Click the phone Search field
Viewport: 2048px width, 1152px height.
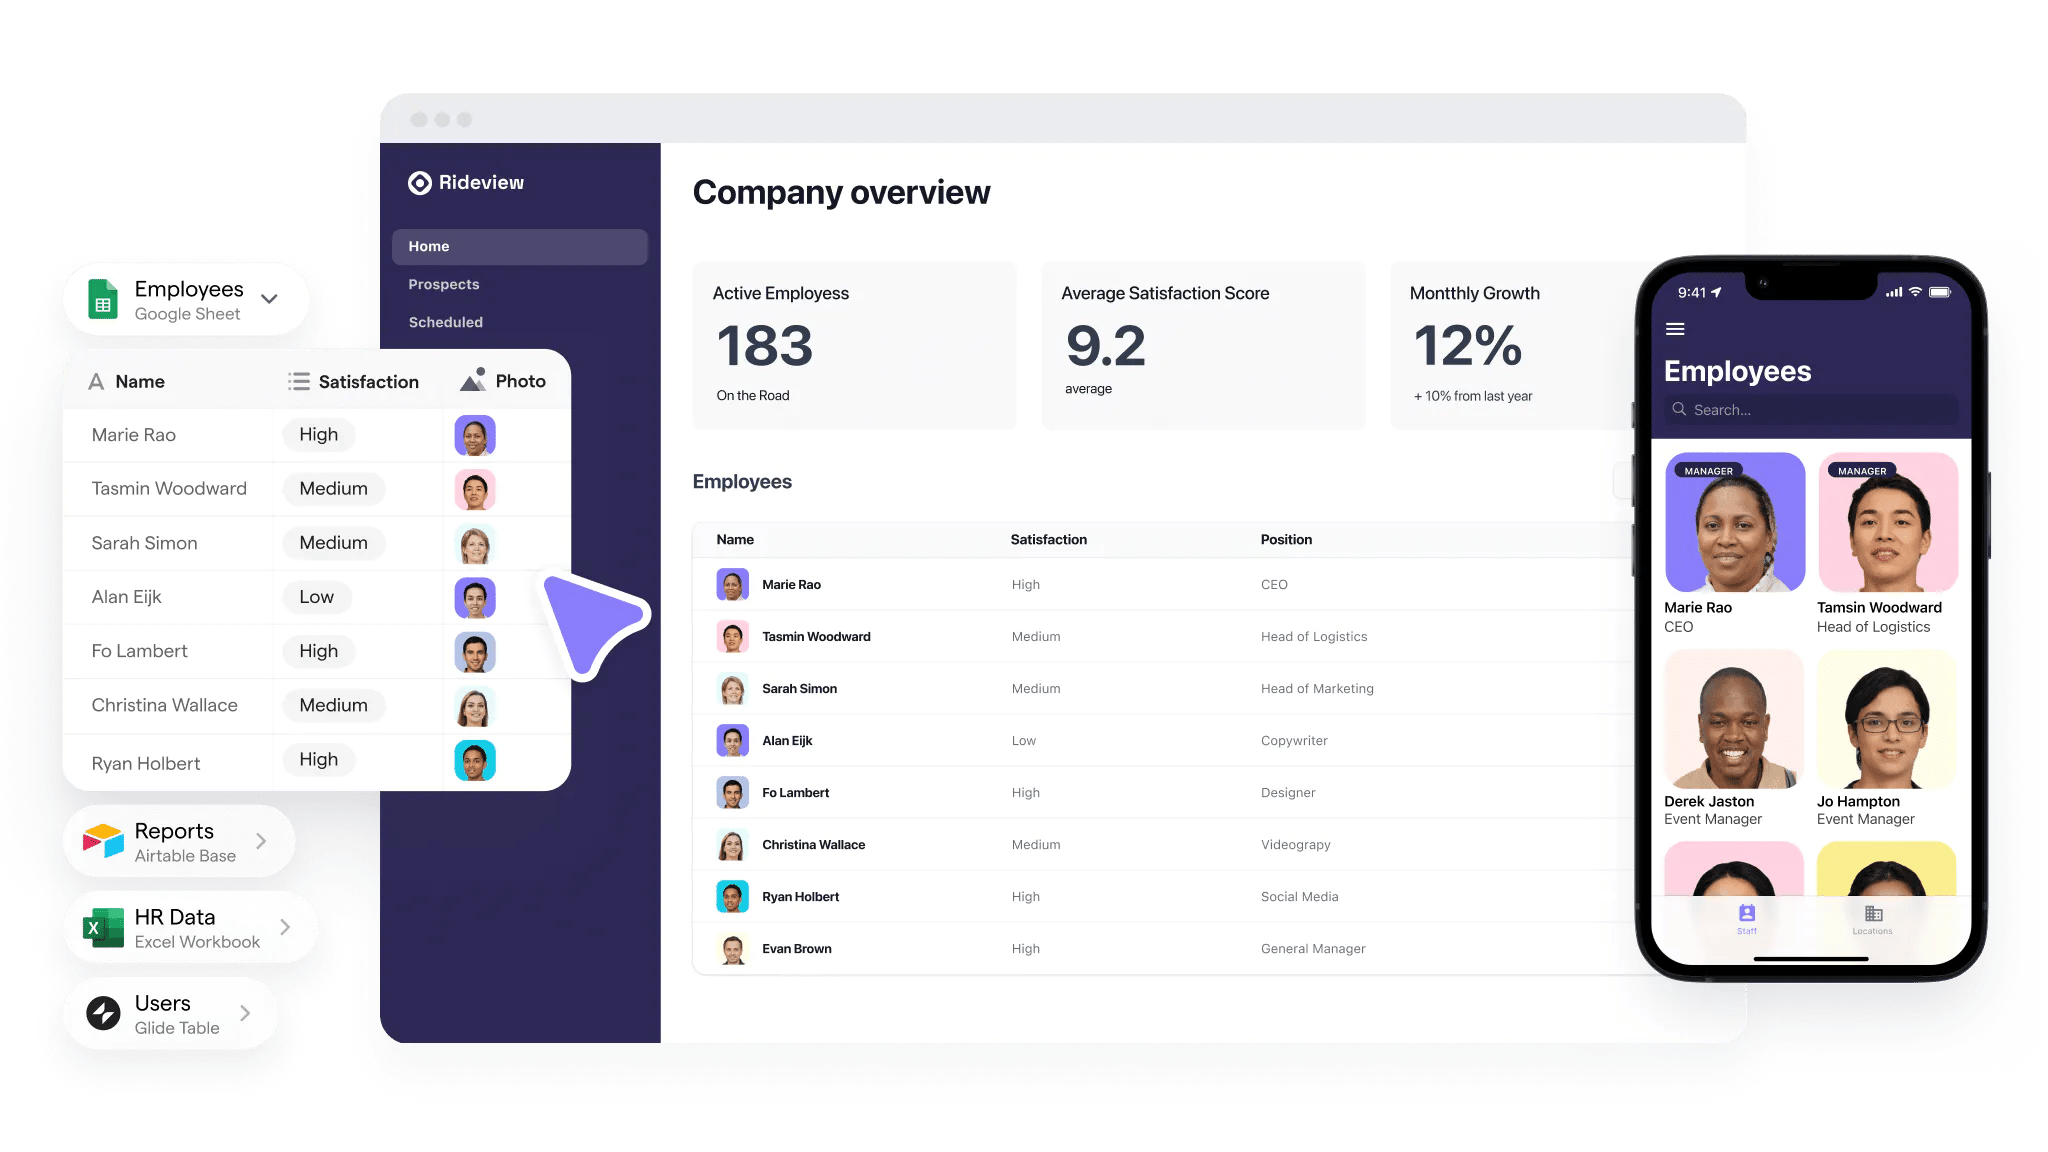click(x=1810, y=410)
